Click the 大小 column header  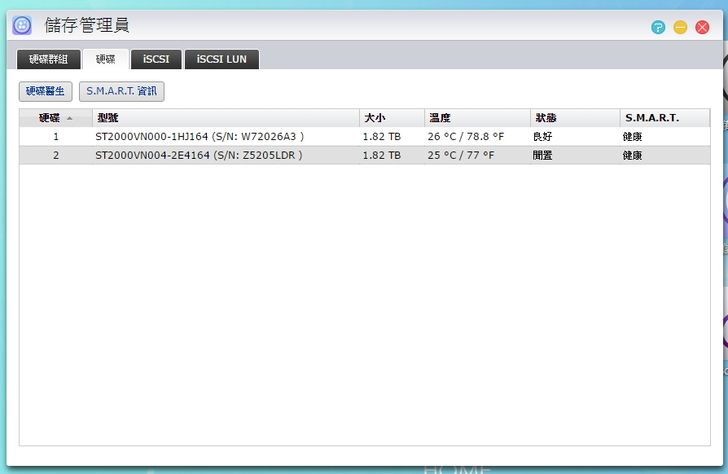pyautogui.click(x=392, y=118)
